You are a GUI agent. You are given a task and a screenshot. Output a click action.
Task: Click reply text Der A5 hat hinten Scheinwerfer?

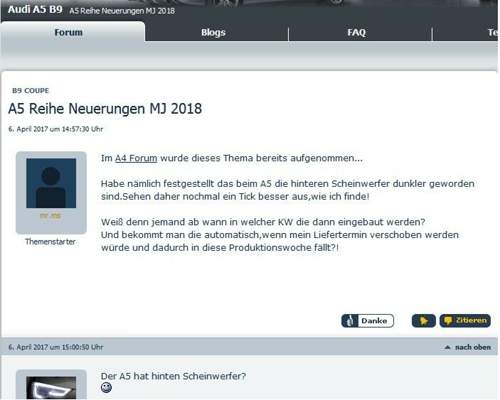(x=173, y=376)
